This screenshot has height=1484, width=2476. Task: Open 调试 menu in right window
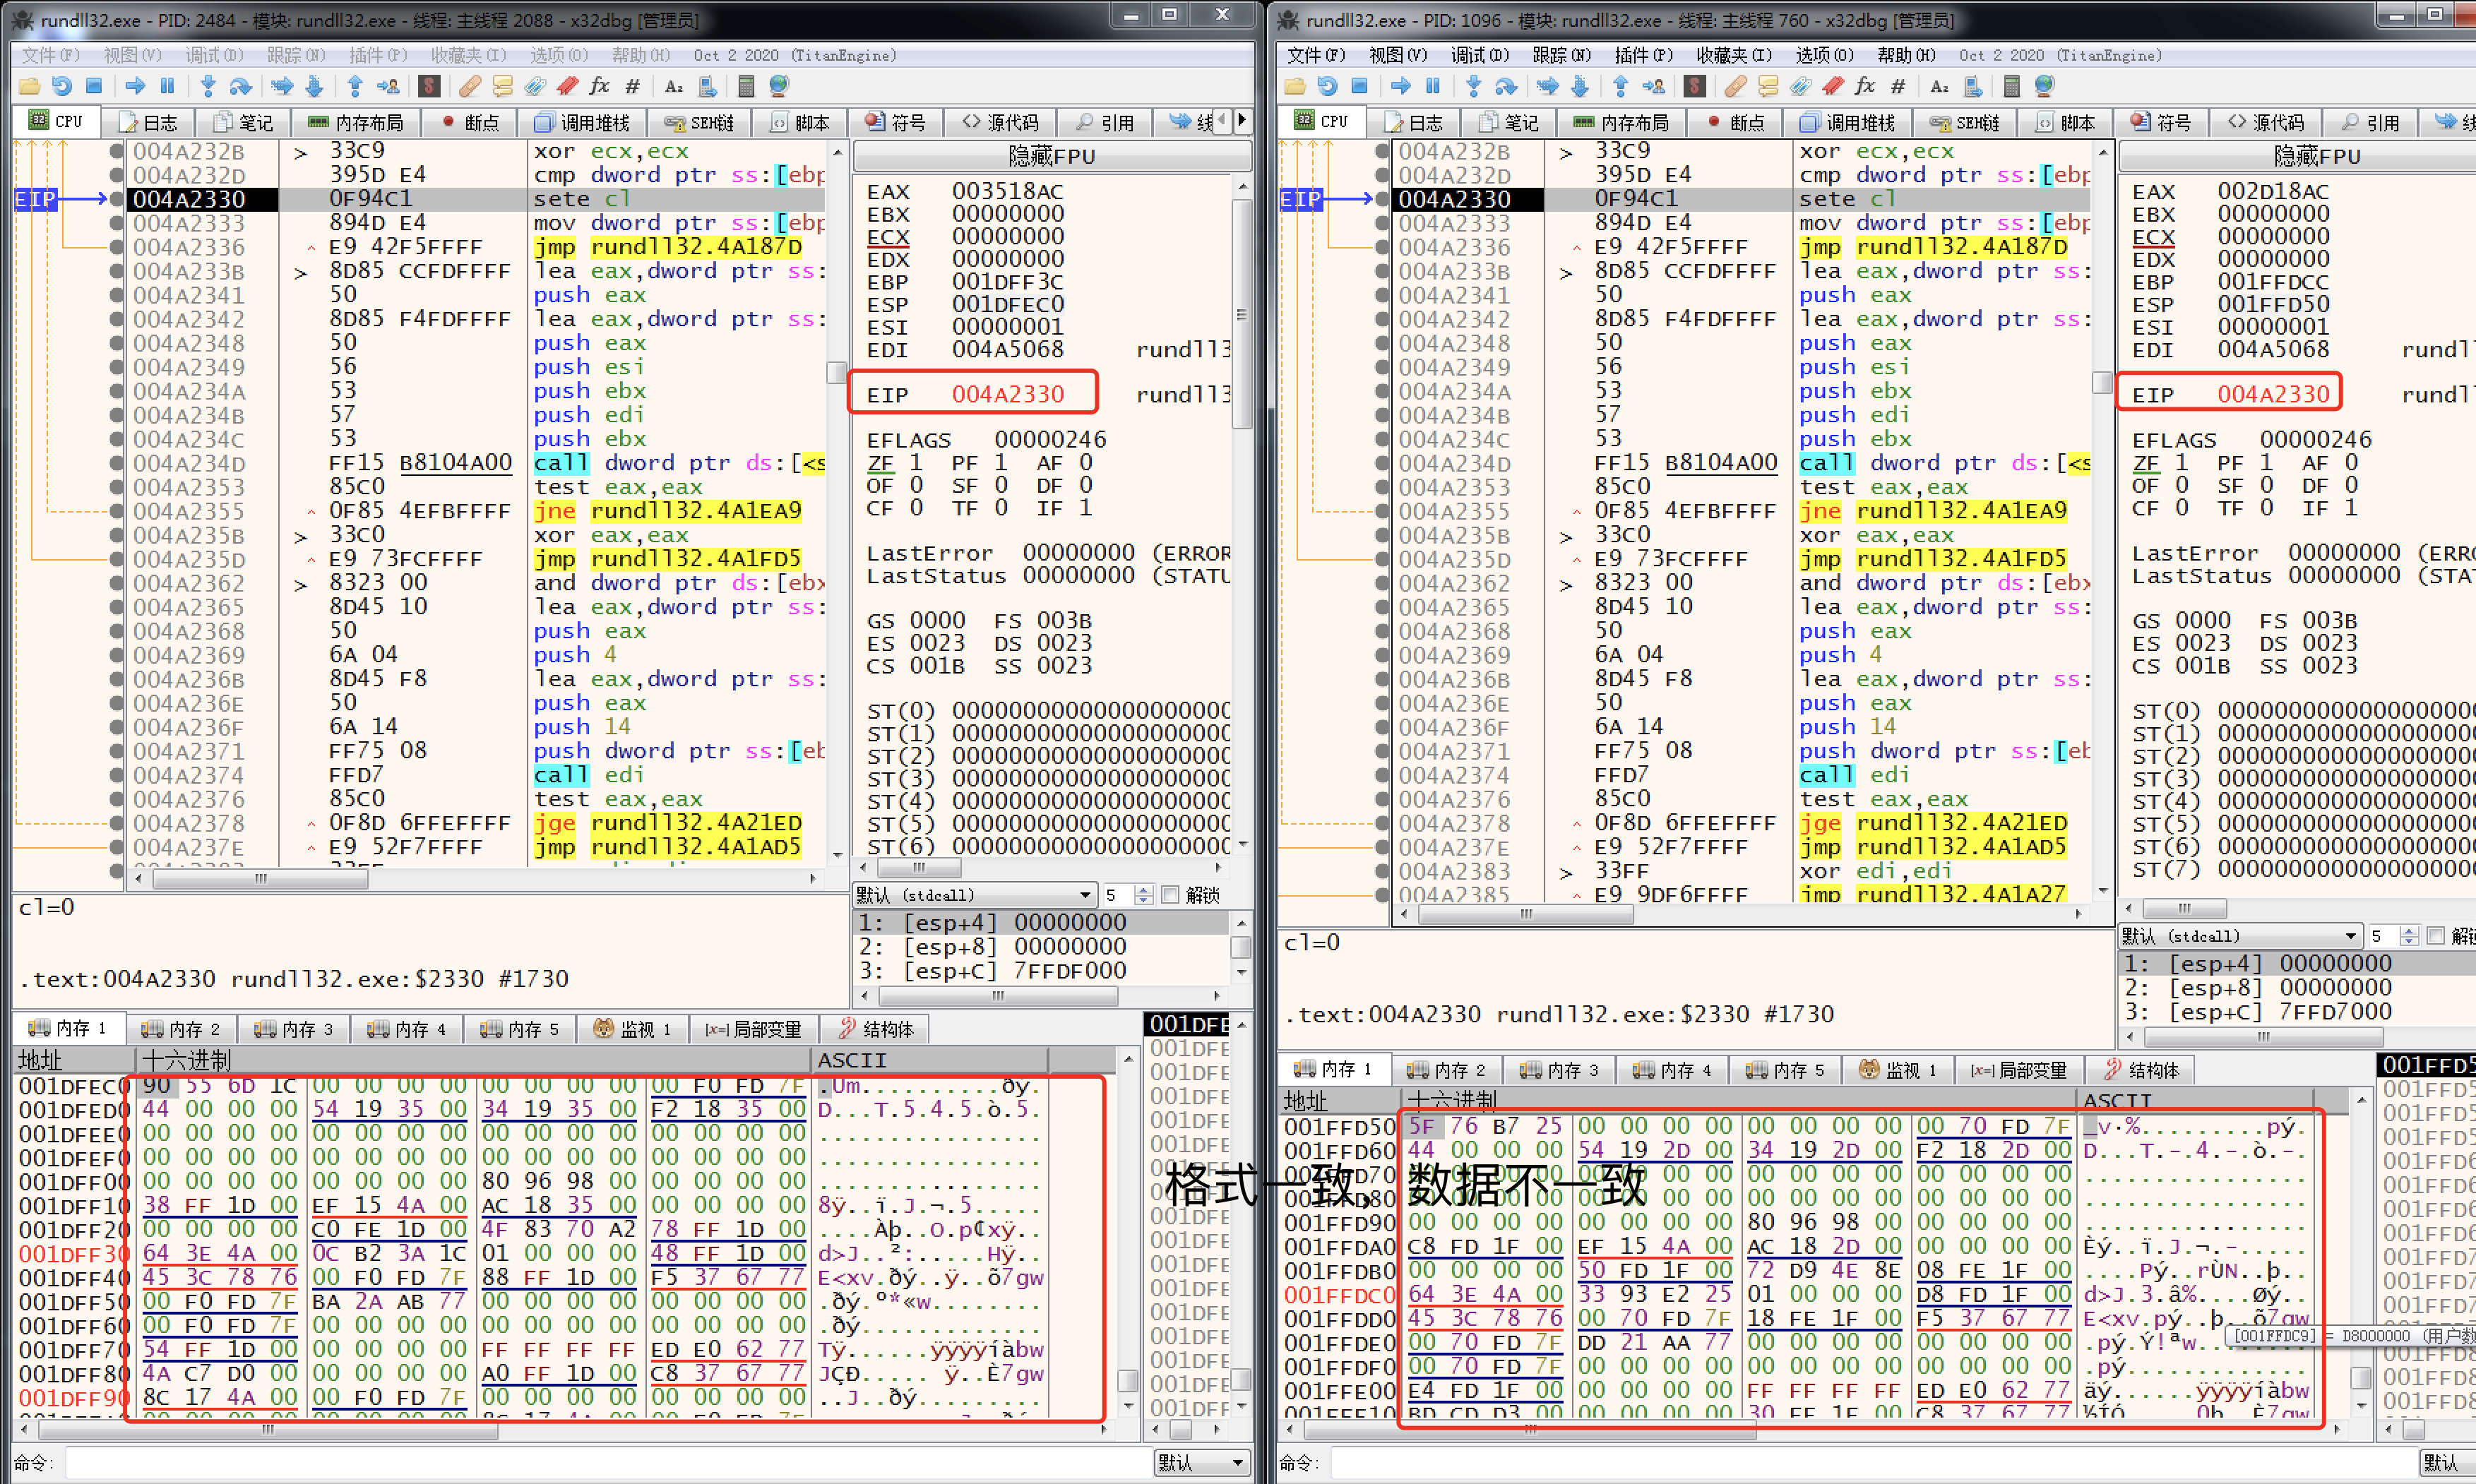click(x=1477, y=55)
